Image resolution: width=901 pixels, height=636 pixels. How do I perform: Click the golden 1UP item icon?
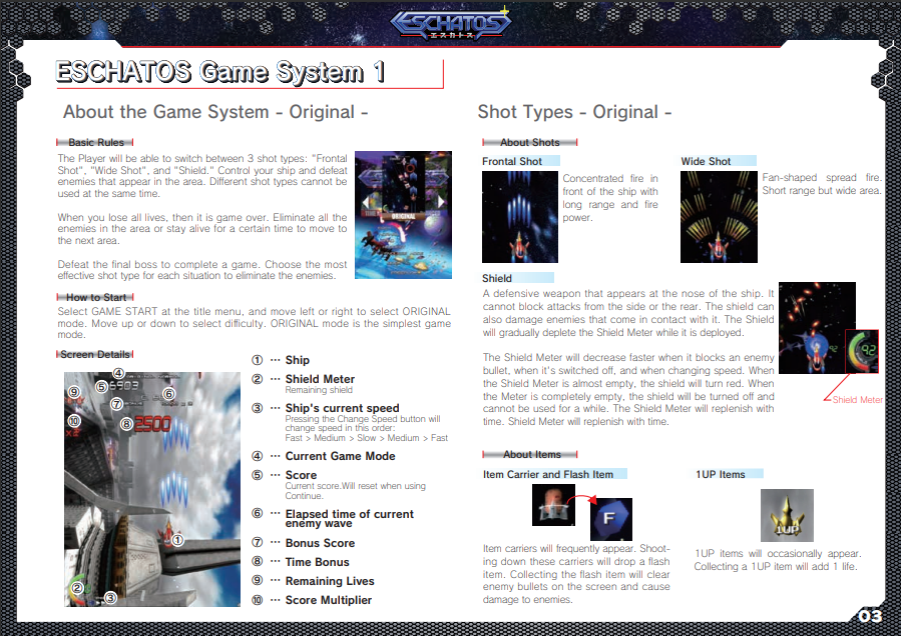point(787,515)
